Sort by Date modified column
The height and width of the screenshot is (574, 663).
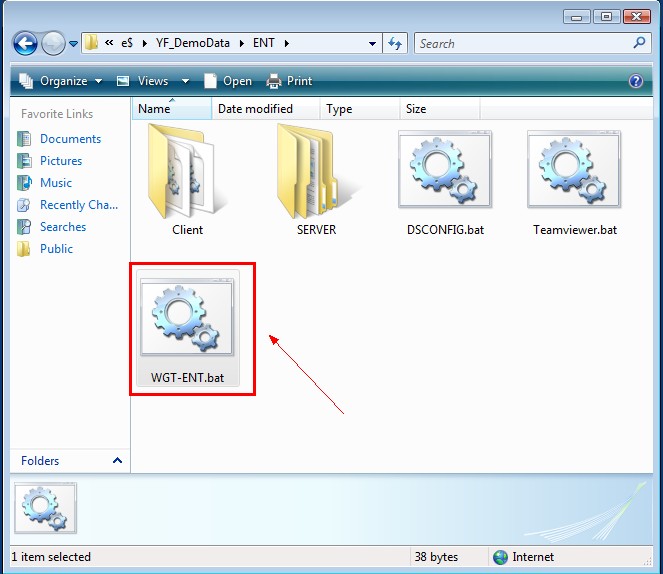coord(256,109)
